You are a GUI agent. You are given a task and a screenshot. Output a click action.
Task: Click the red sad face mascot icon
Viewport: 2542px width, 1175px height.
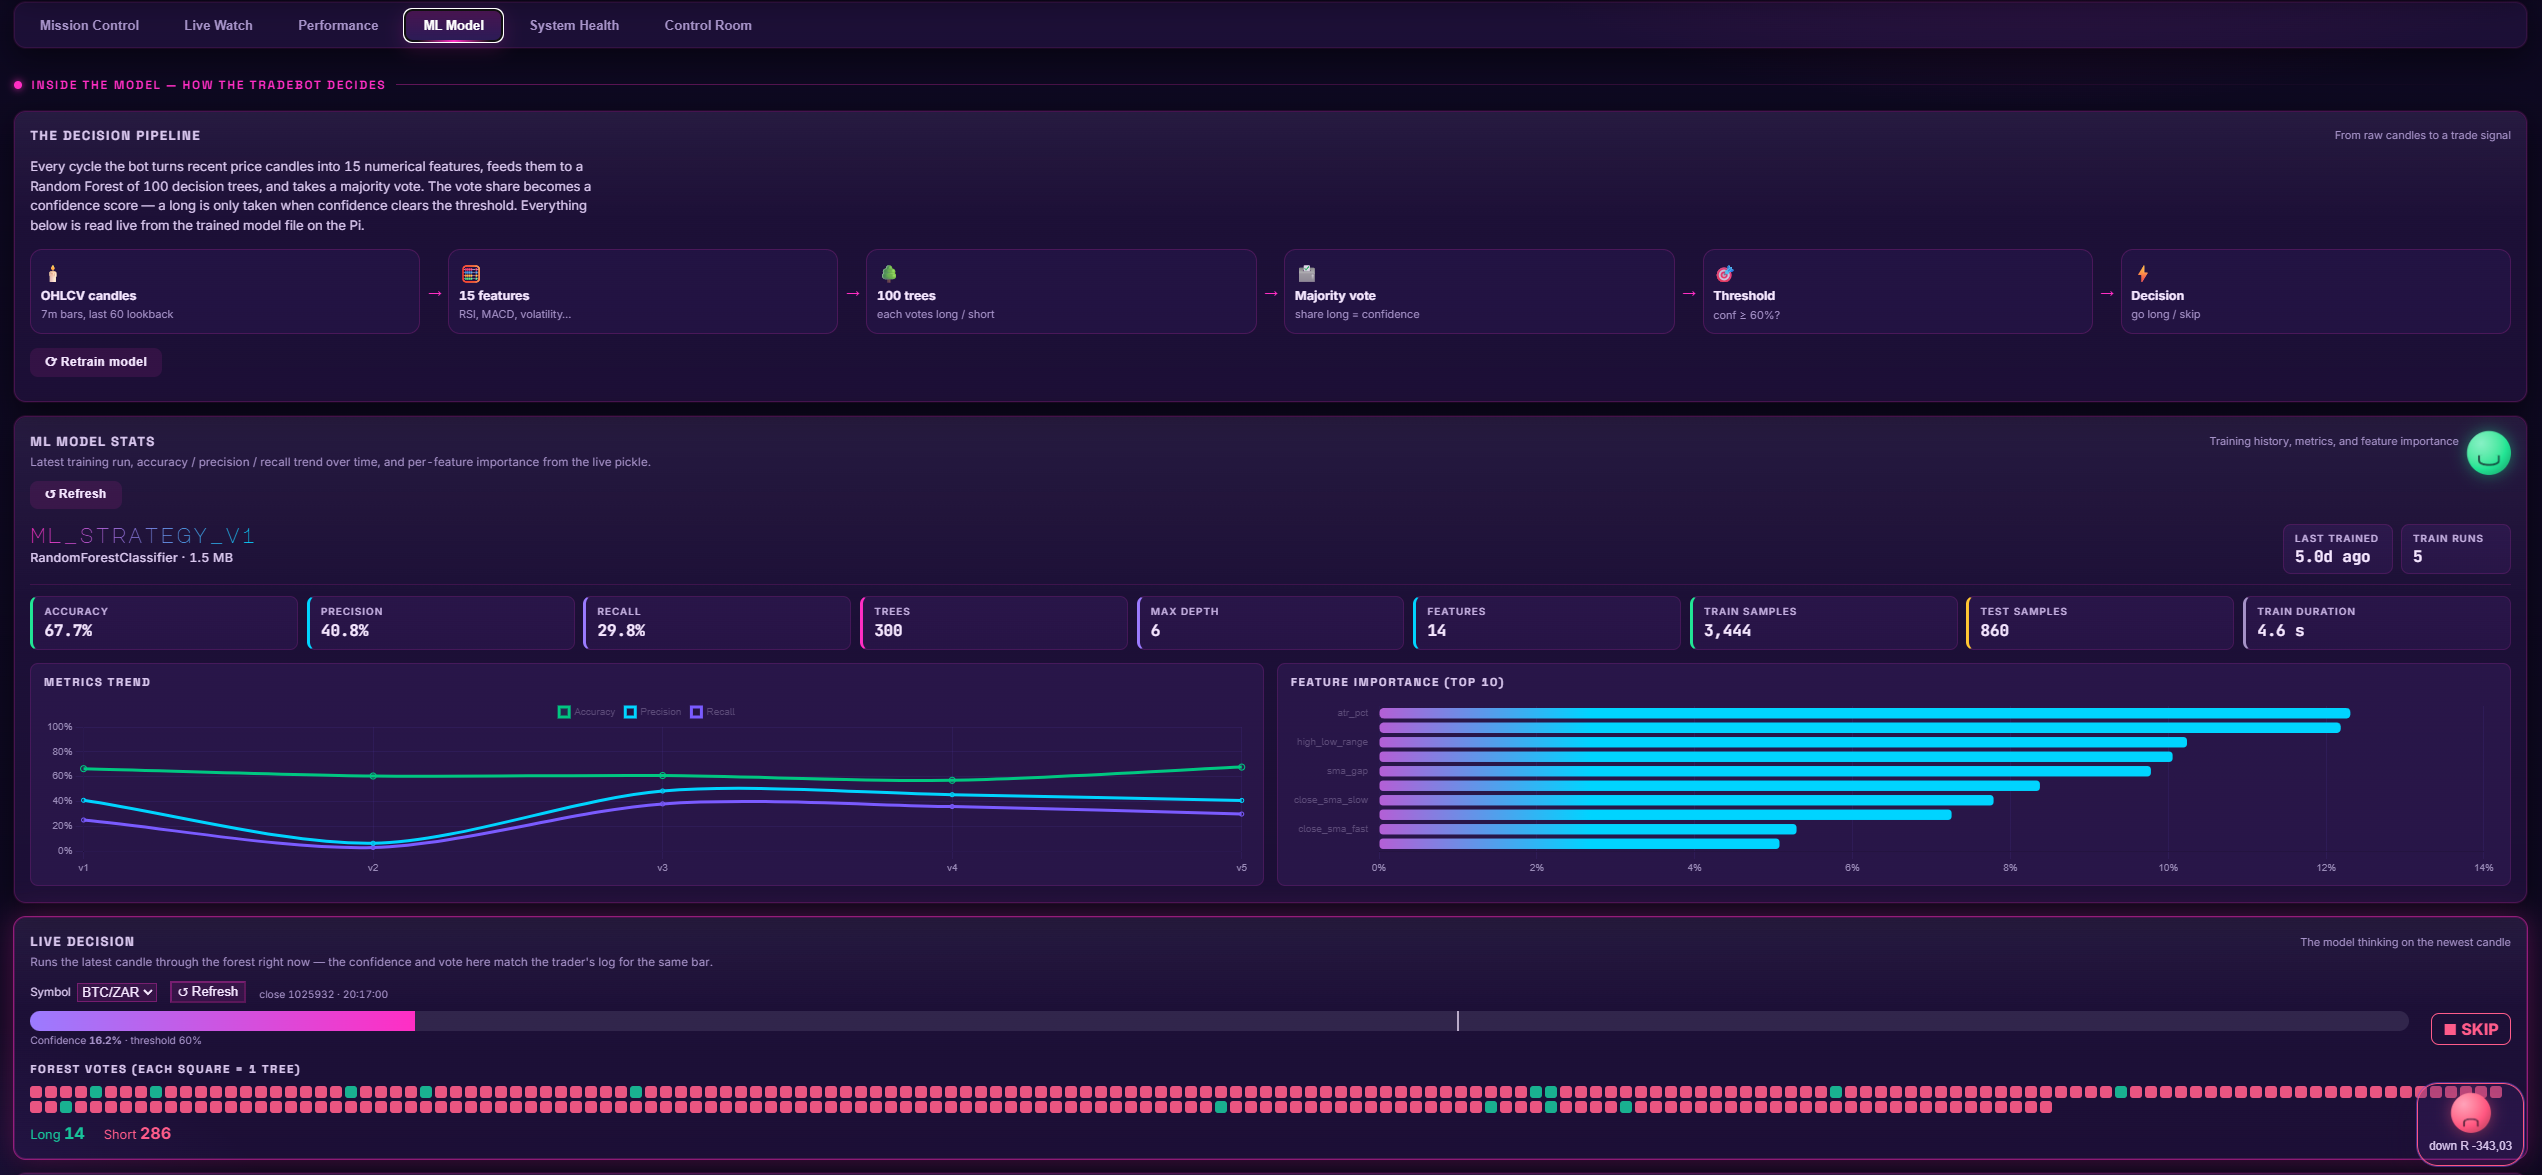(x=2470, y=1113)
